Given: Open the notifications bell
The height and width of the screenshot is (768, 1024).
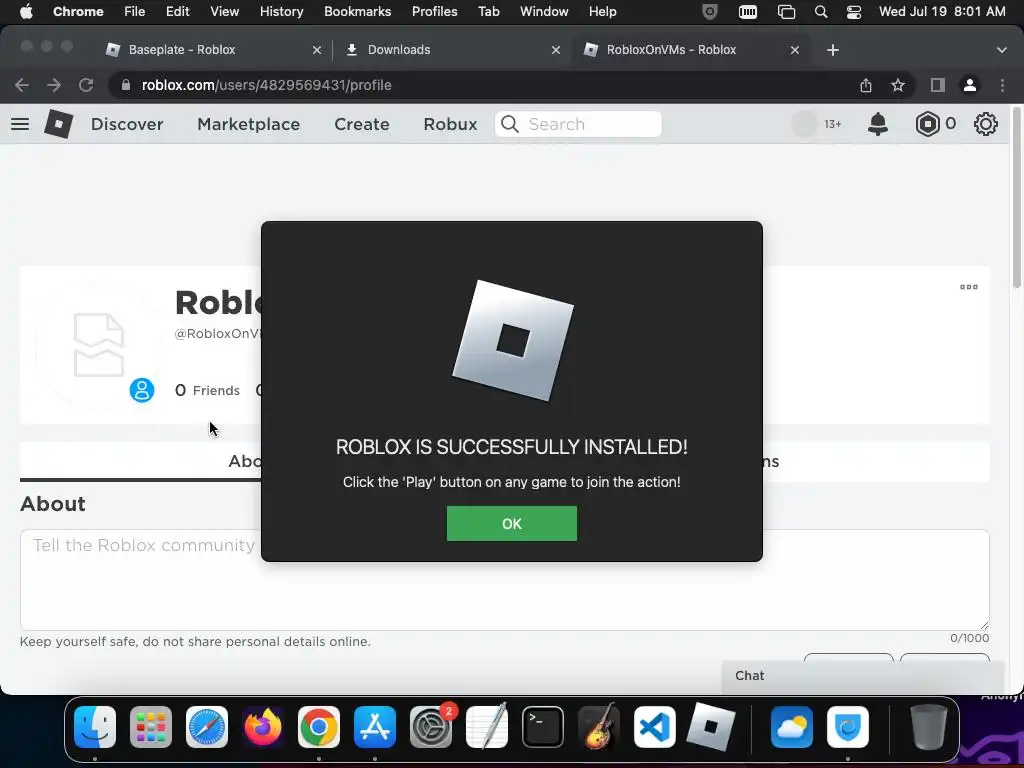Looking at the screenshot, I should 878,123.
